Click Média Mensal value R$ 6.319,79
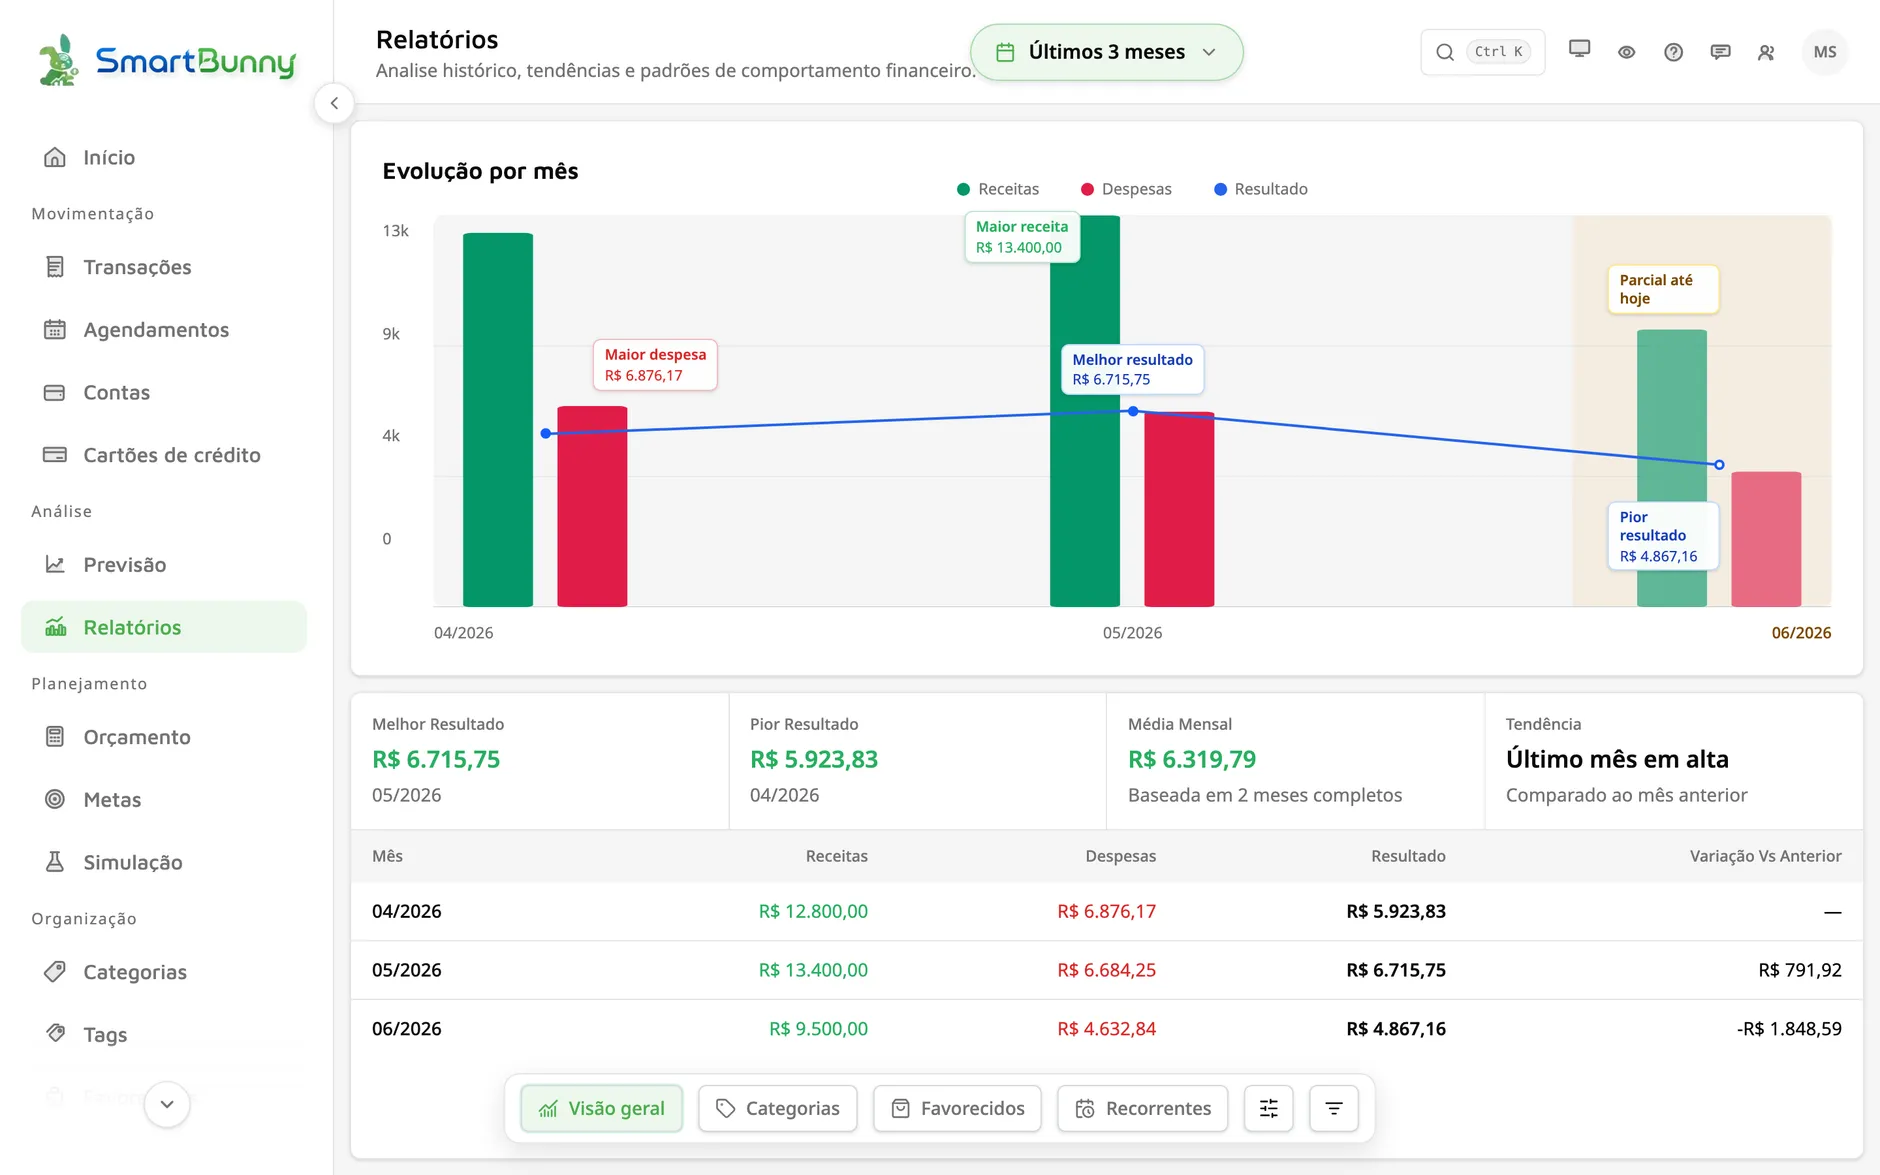The image size is (1880, 1175). pos(1192,759)
